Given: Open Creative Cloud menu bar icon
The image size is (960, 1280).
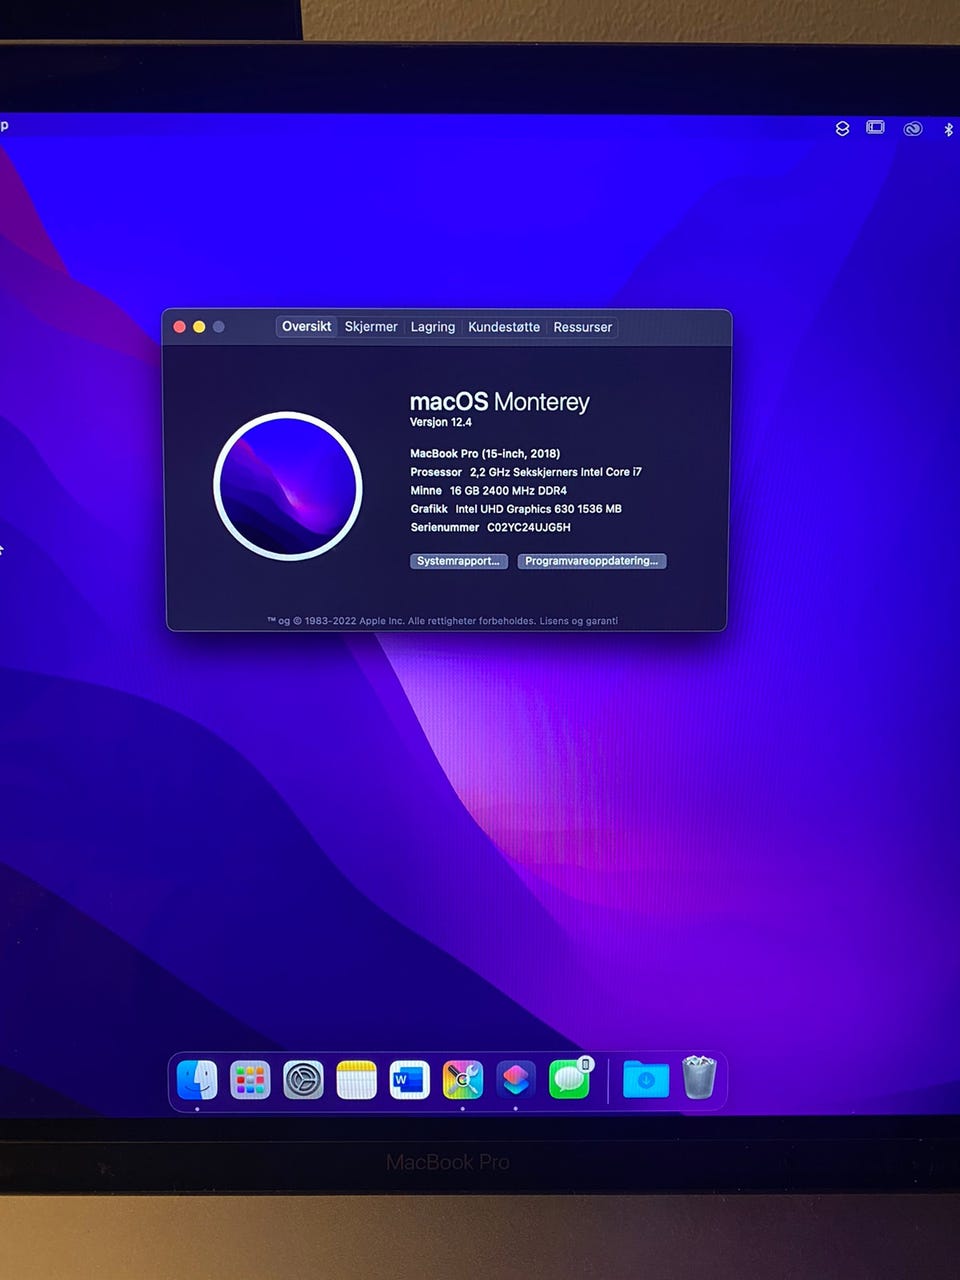Looking at the screenshot, I should click(x=913, y=129).
